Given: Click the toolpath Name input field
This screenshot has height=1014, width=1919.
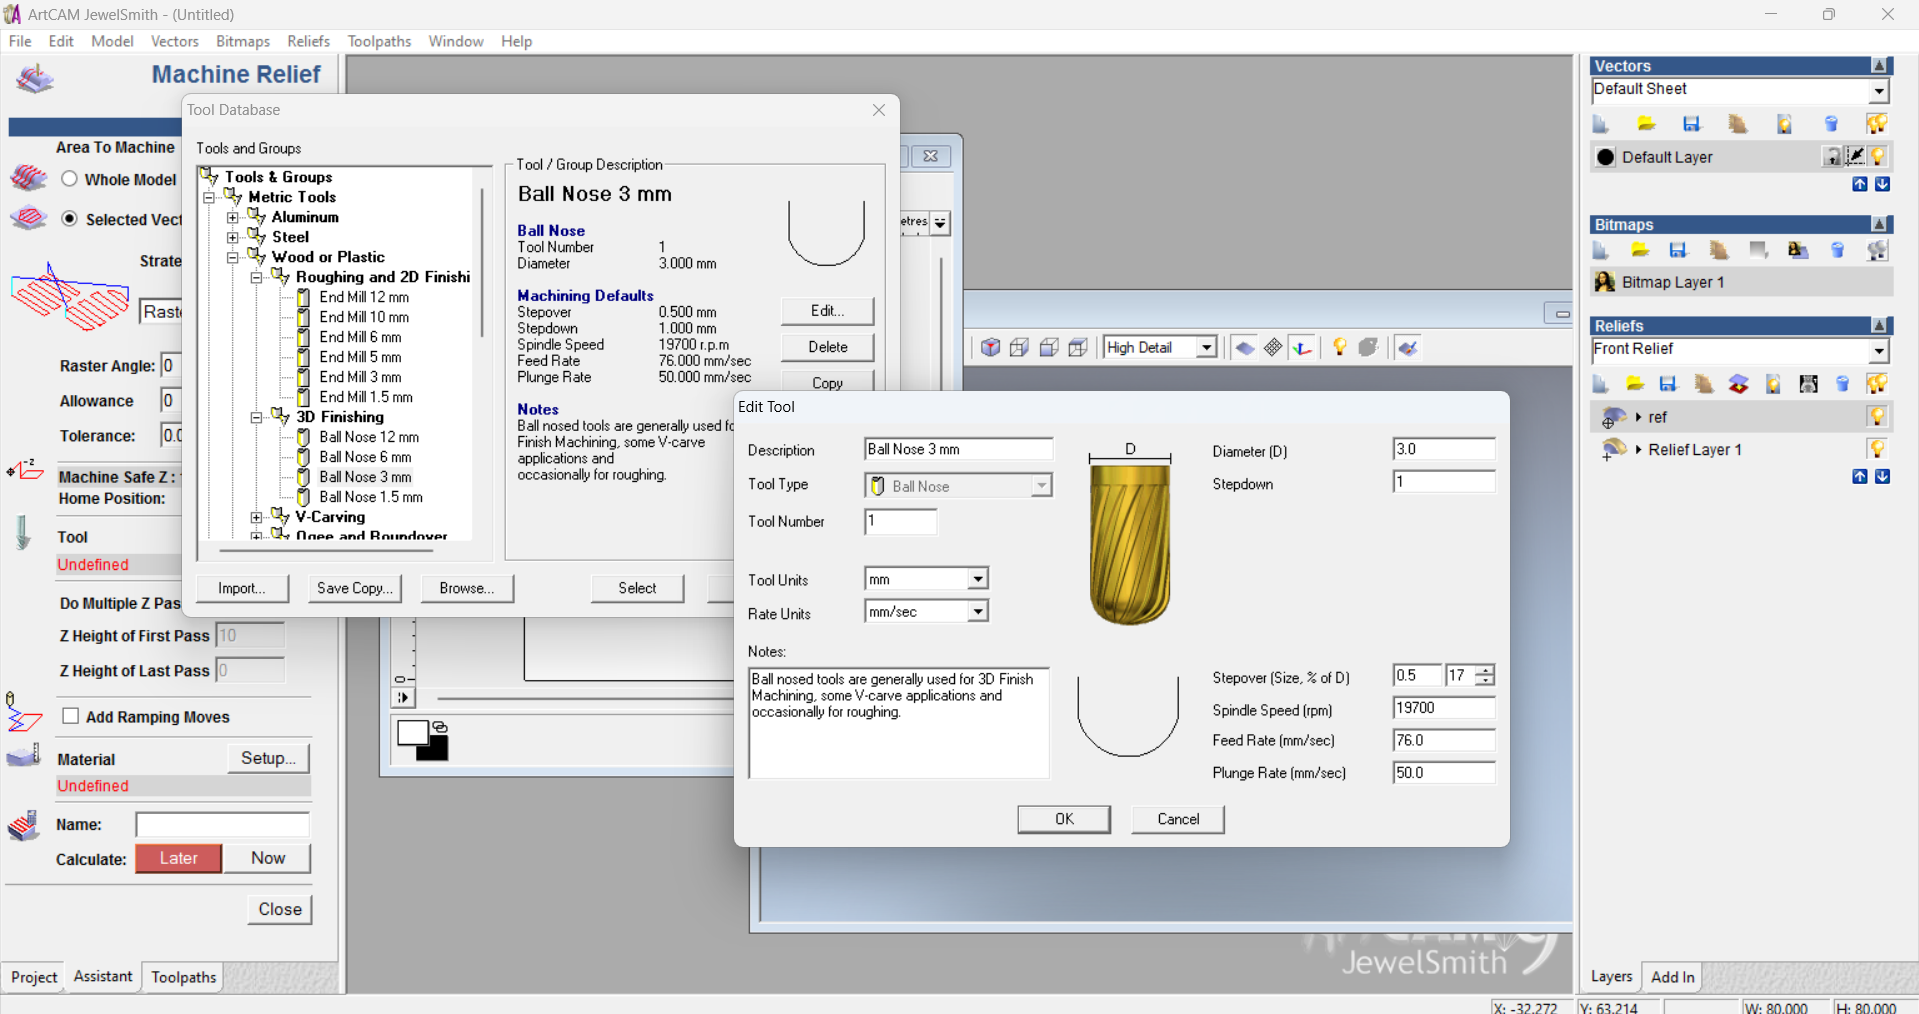Looking at the screenshot, I should [222, 824].
